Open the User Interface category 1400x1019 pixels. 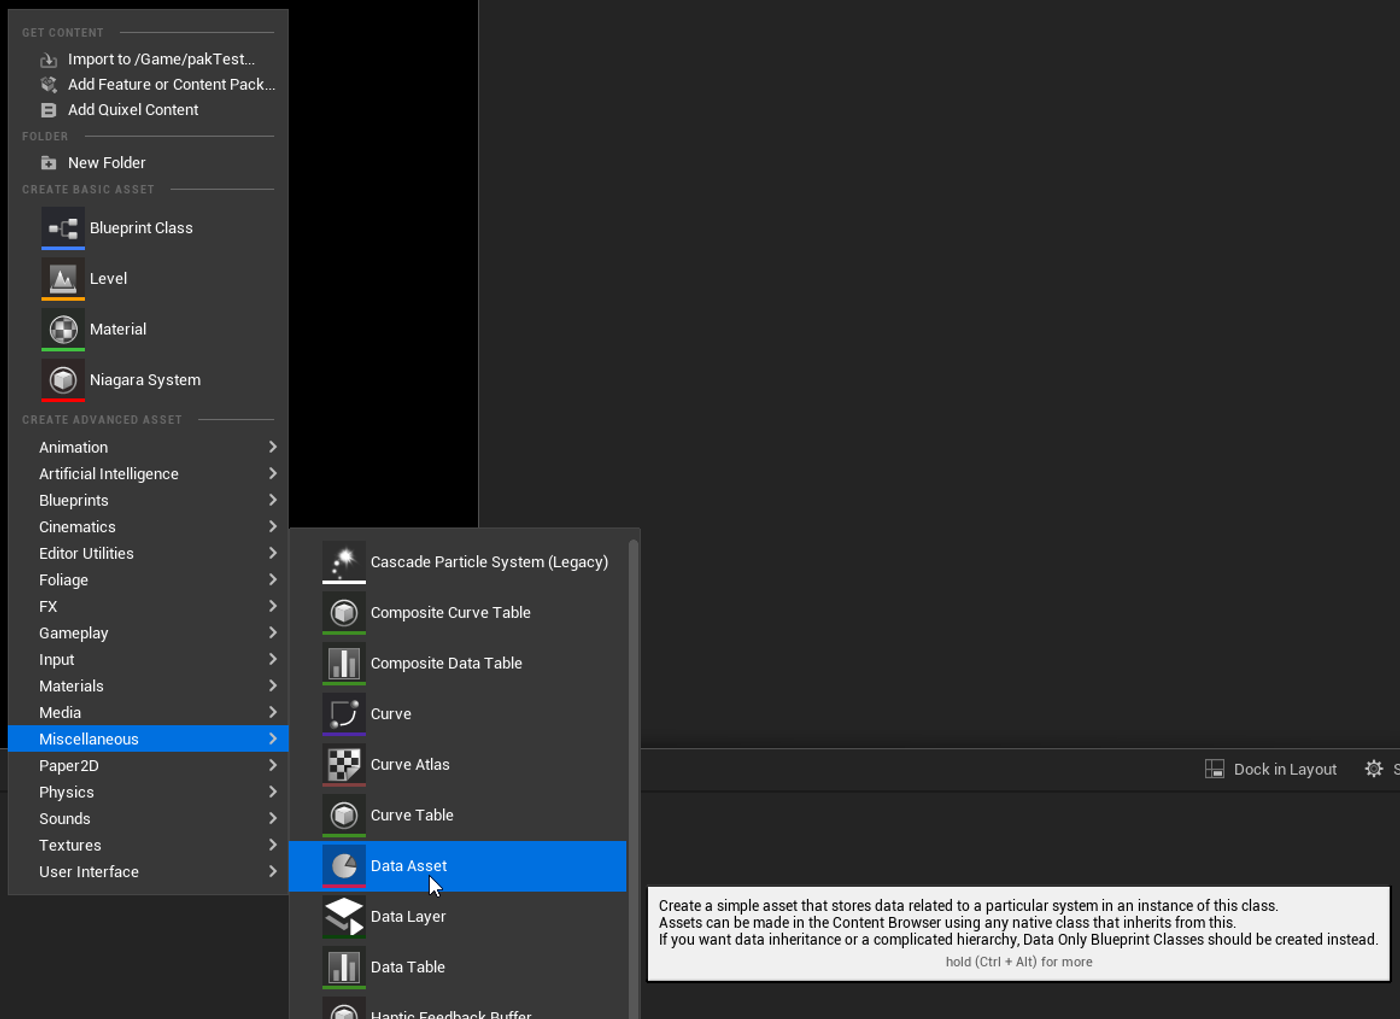(x=148, y=872)
